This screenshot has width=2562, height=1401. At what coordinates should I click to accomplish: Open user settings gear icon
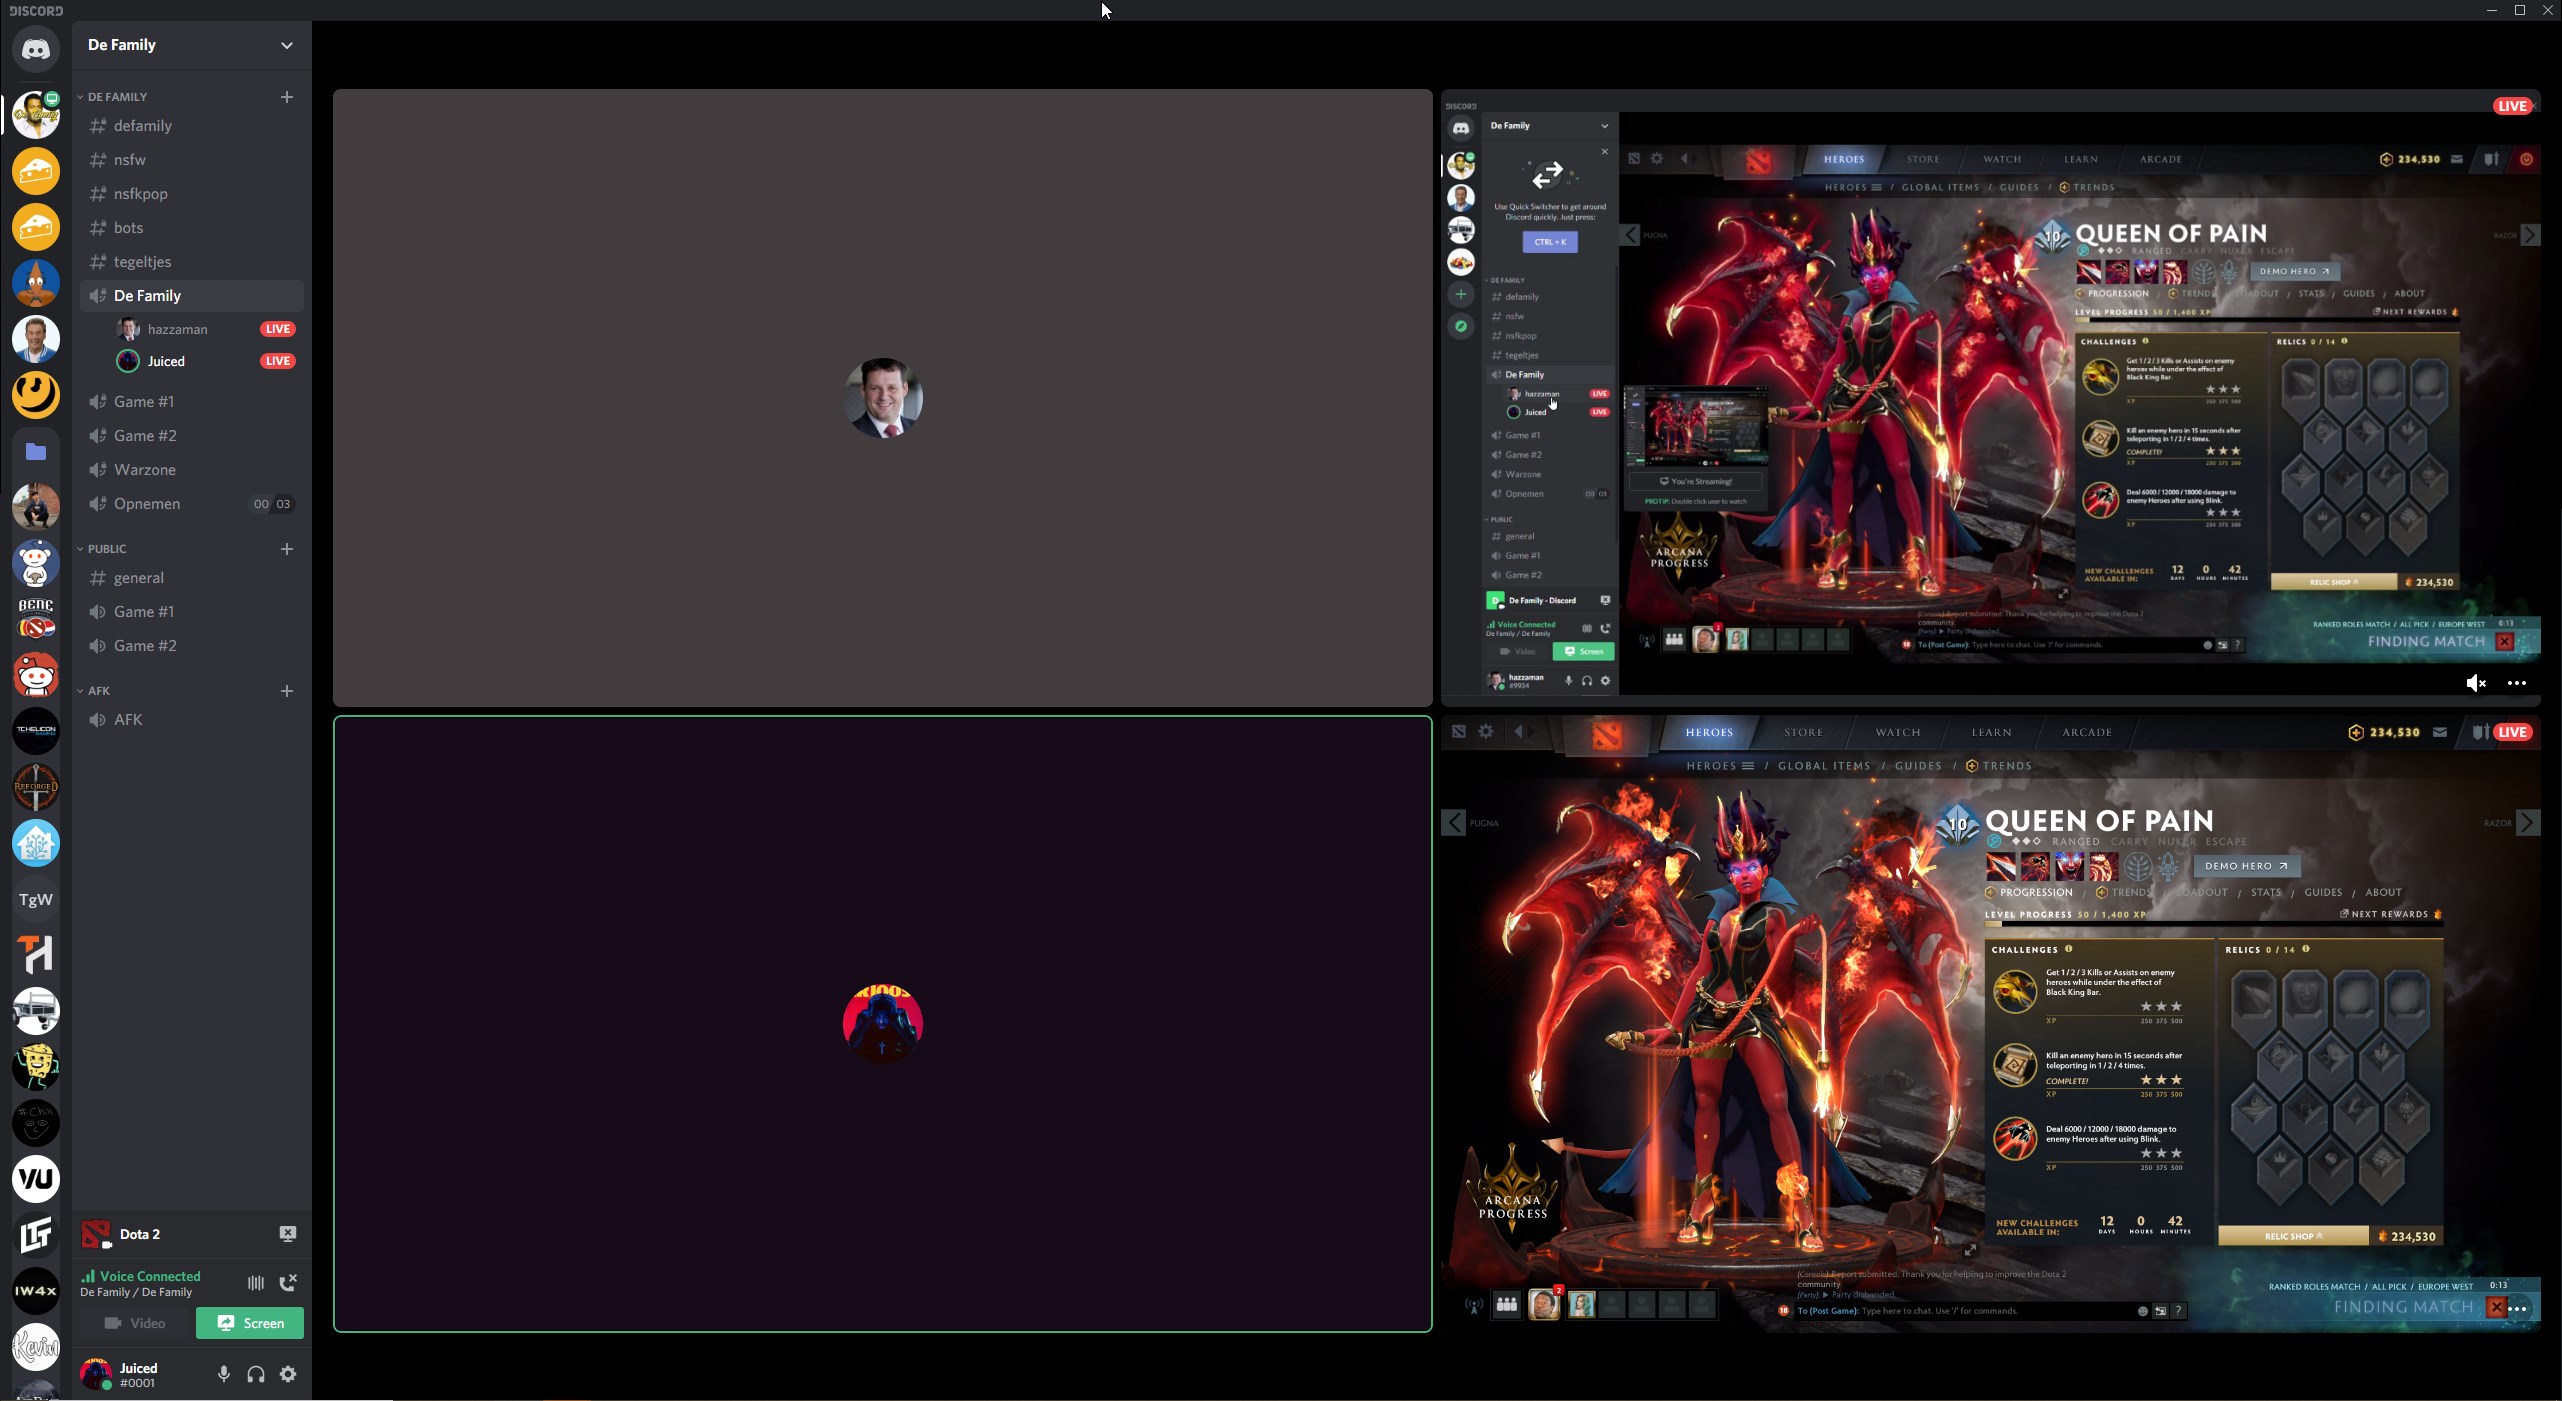(x=288, y=1374)
